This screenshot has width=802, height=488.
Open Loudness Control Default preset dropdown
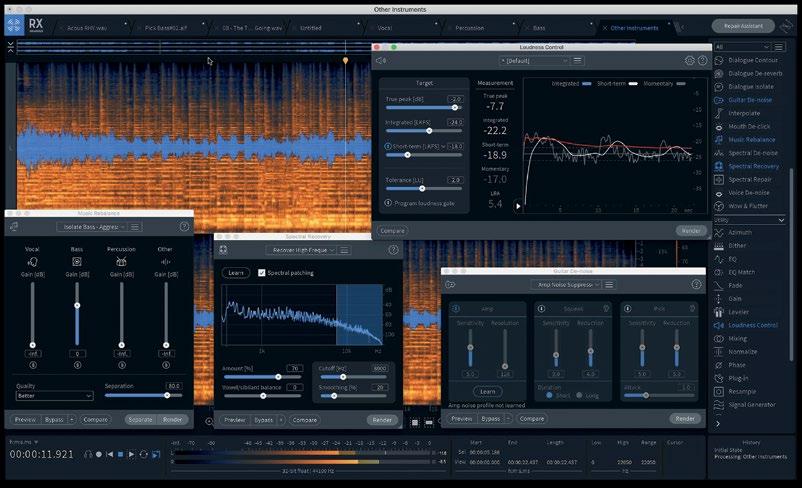[534, 61]
